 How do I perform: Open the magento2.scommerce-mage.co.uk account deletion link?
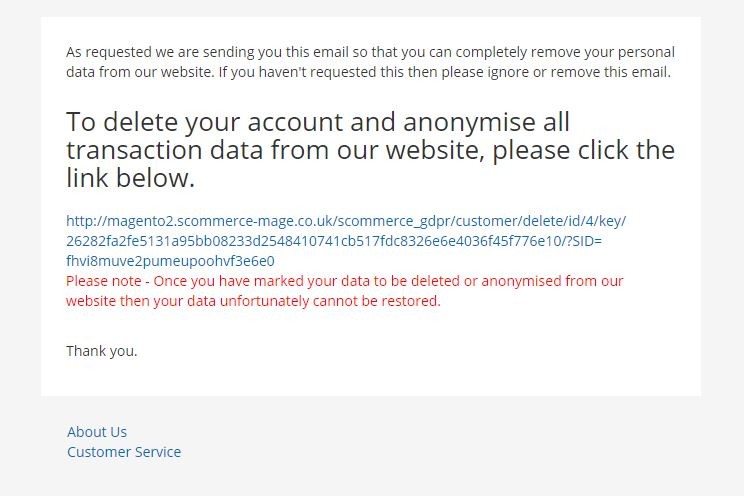pyautogui.click(x=346, y=241)
